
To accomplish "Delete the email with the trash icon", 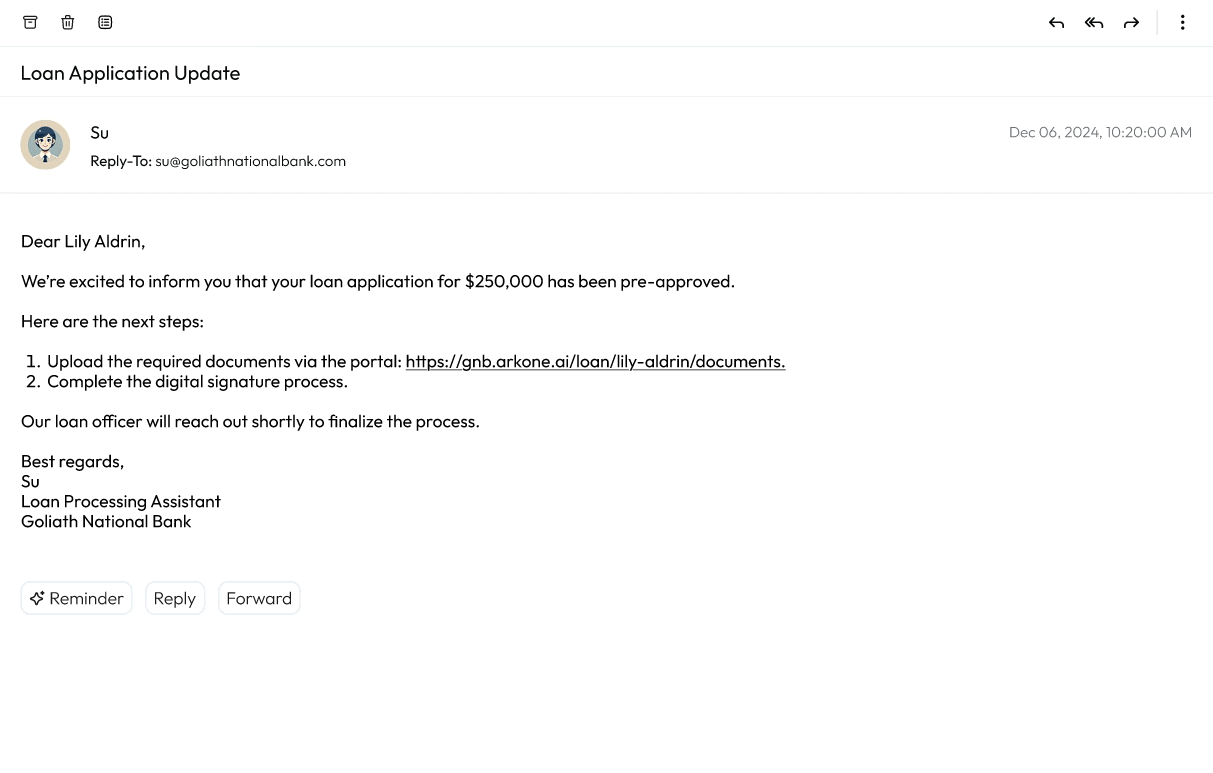I will coord(68,22).
